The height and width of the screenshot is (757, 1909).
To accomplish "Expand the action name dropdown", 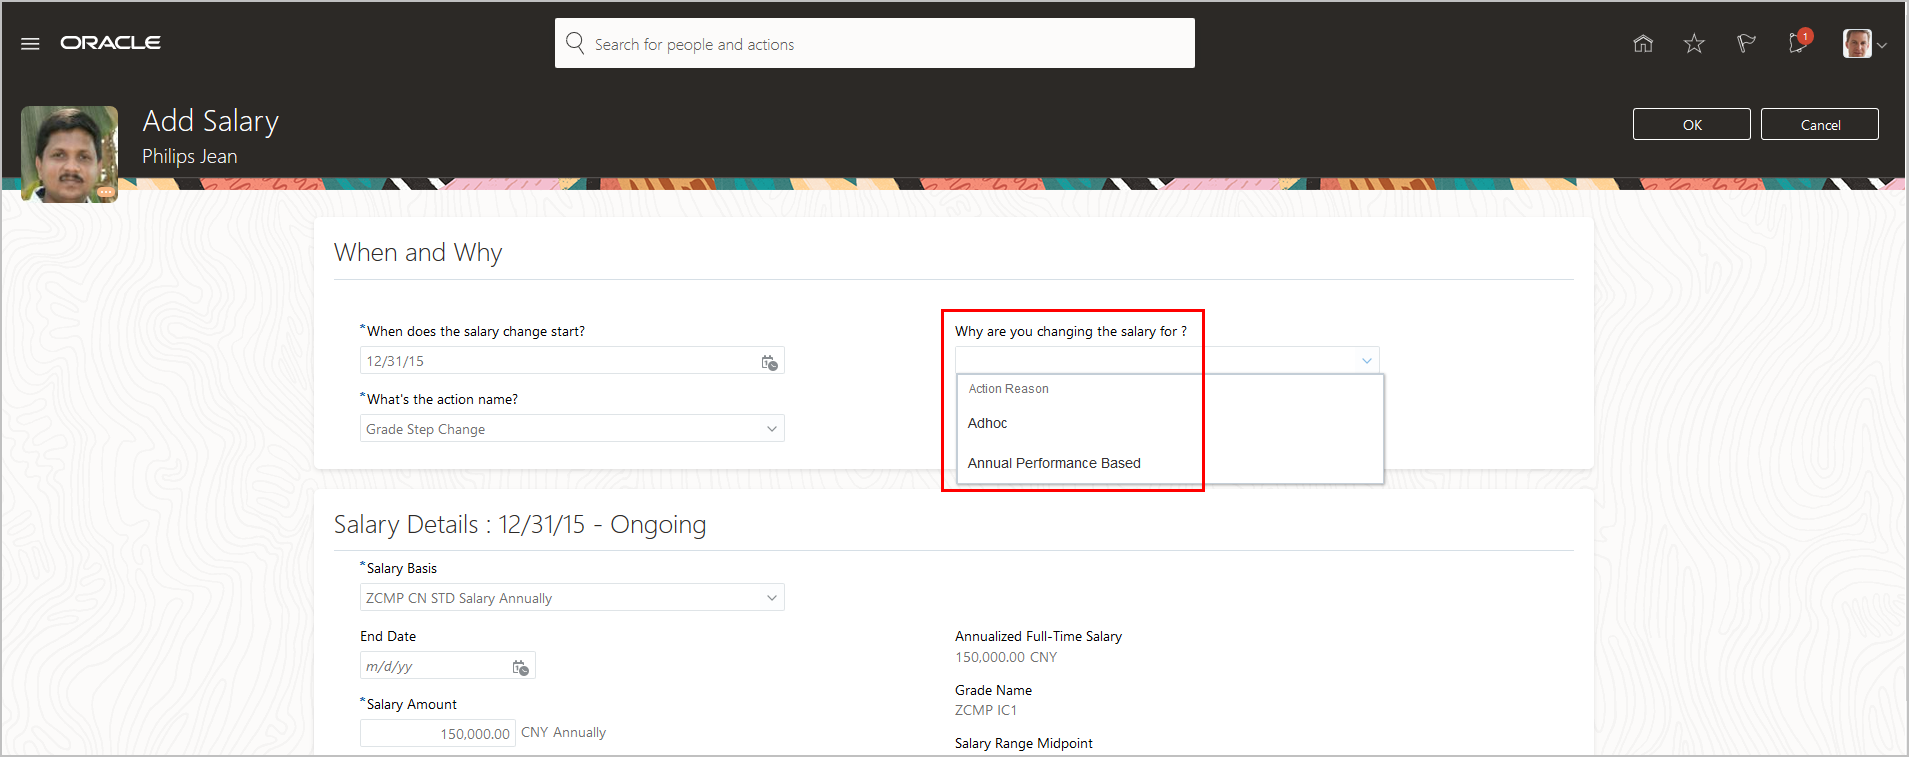I will [x=771, y=429].
